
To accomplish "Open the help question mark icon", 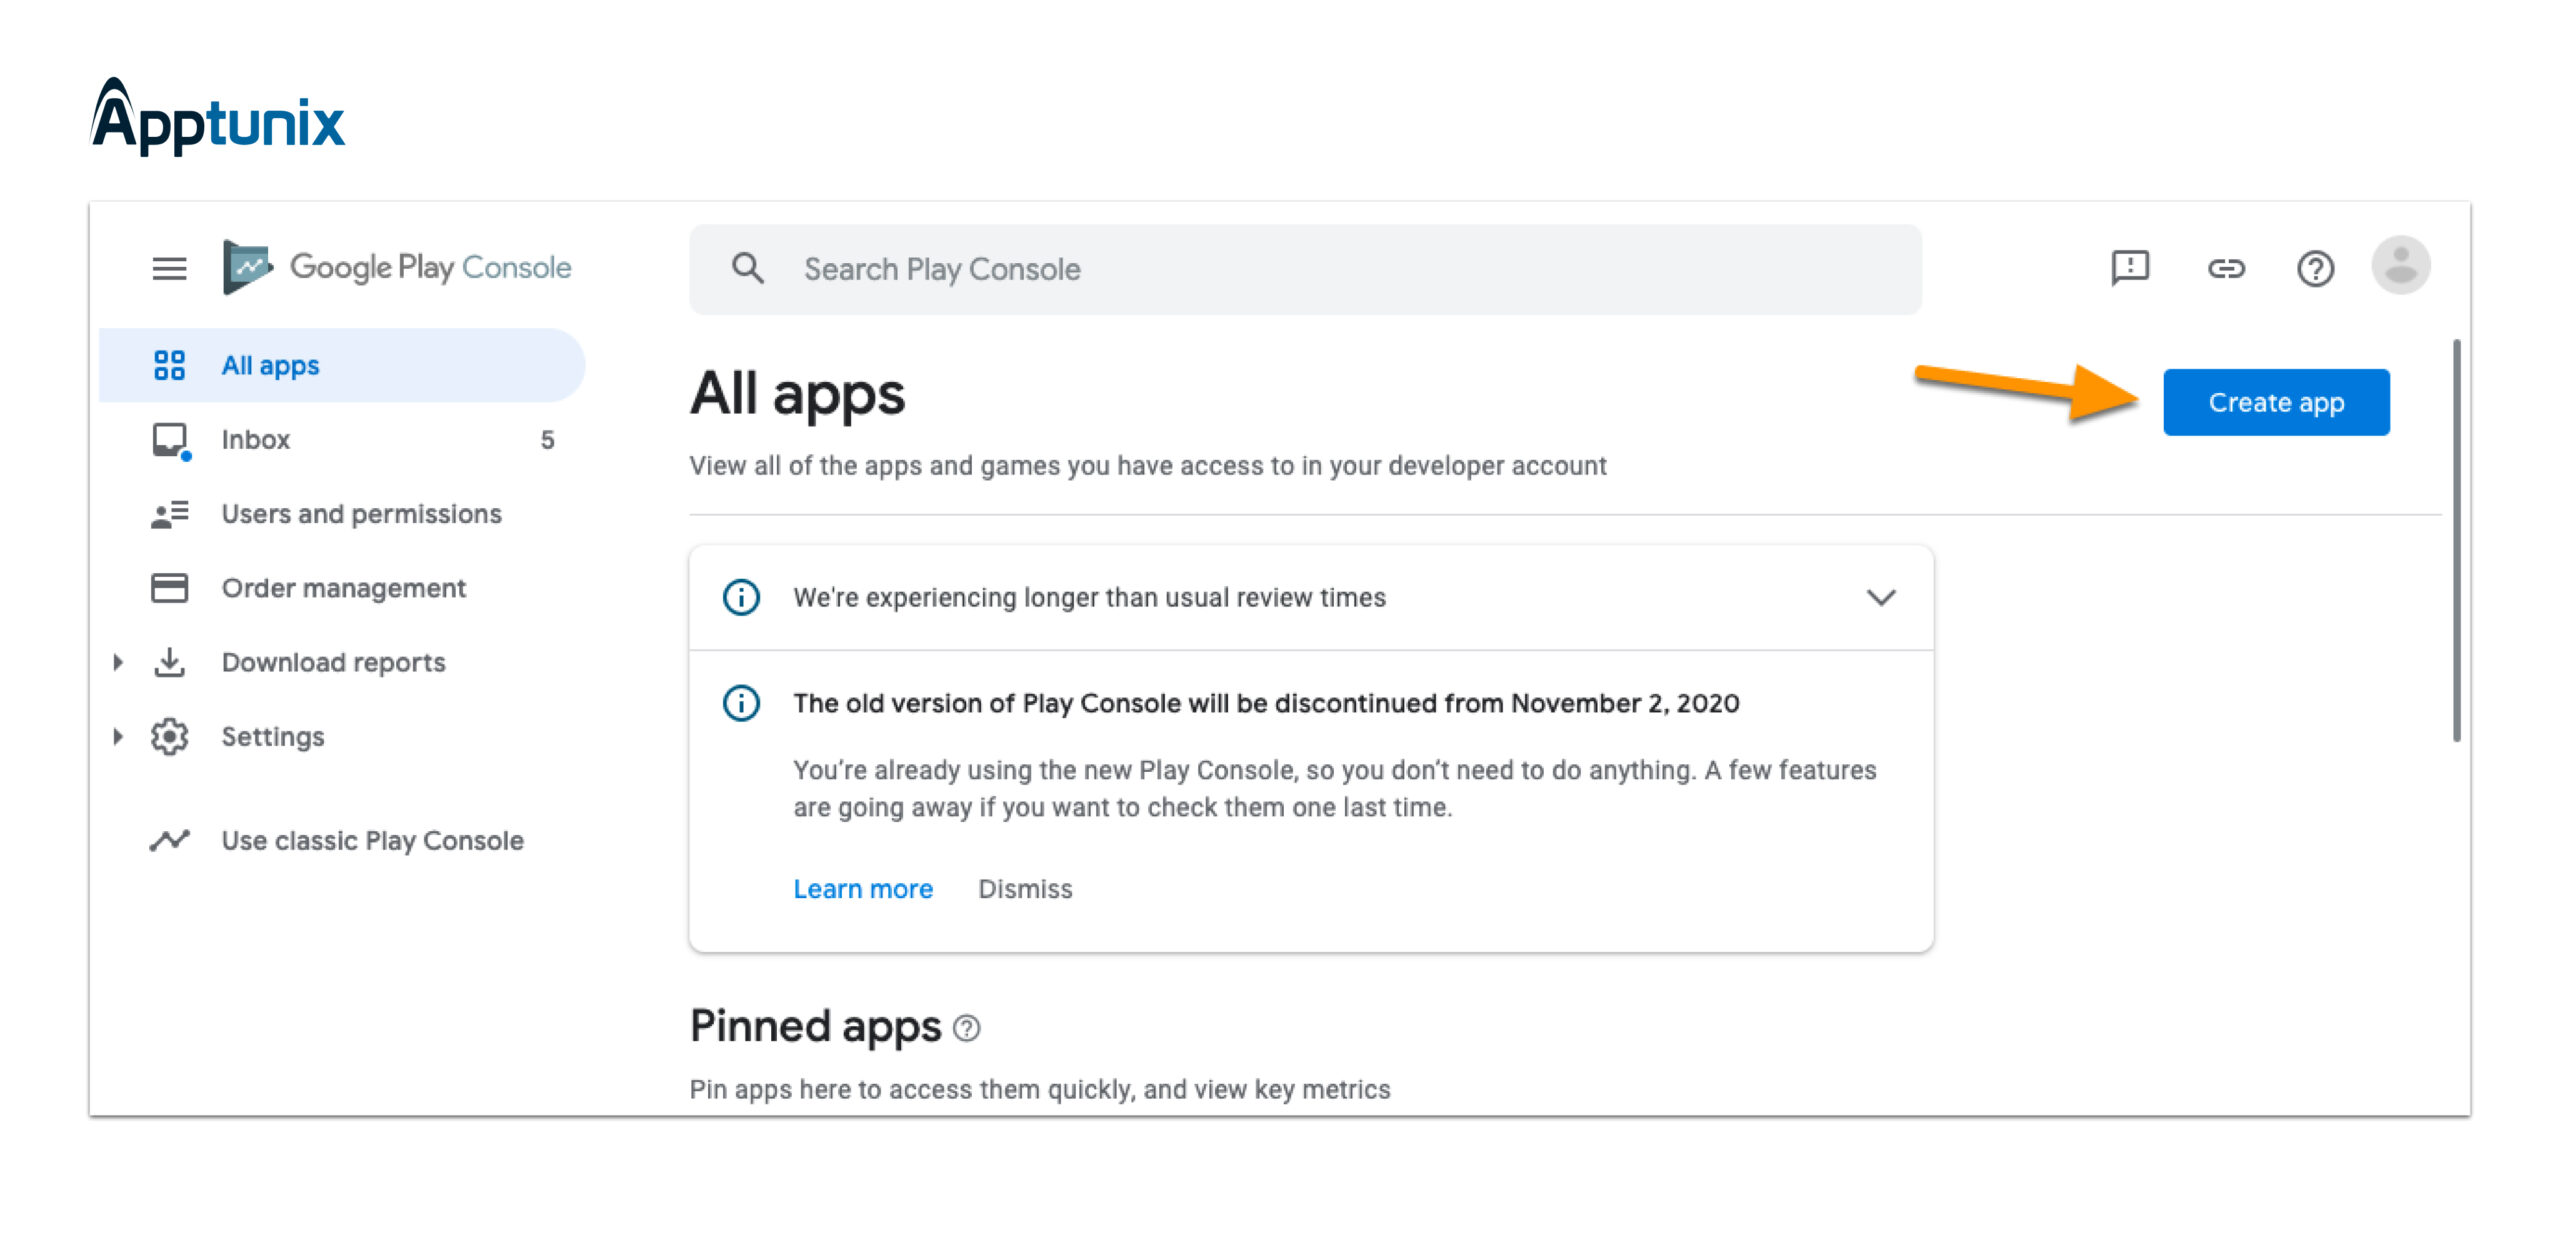I will tap(2314, 268).
